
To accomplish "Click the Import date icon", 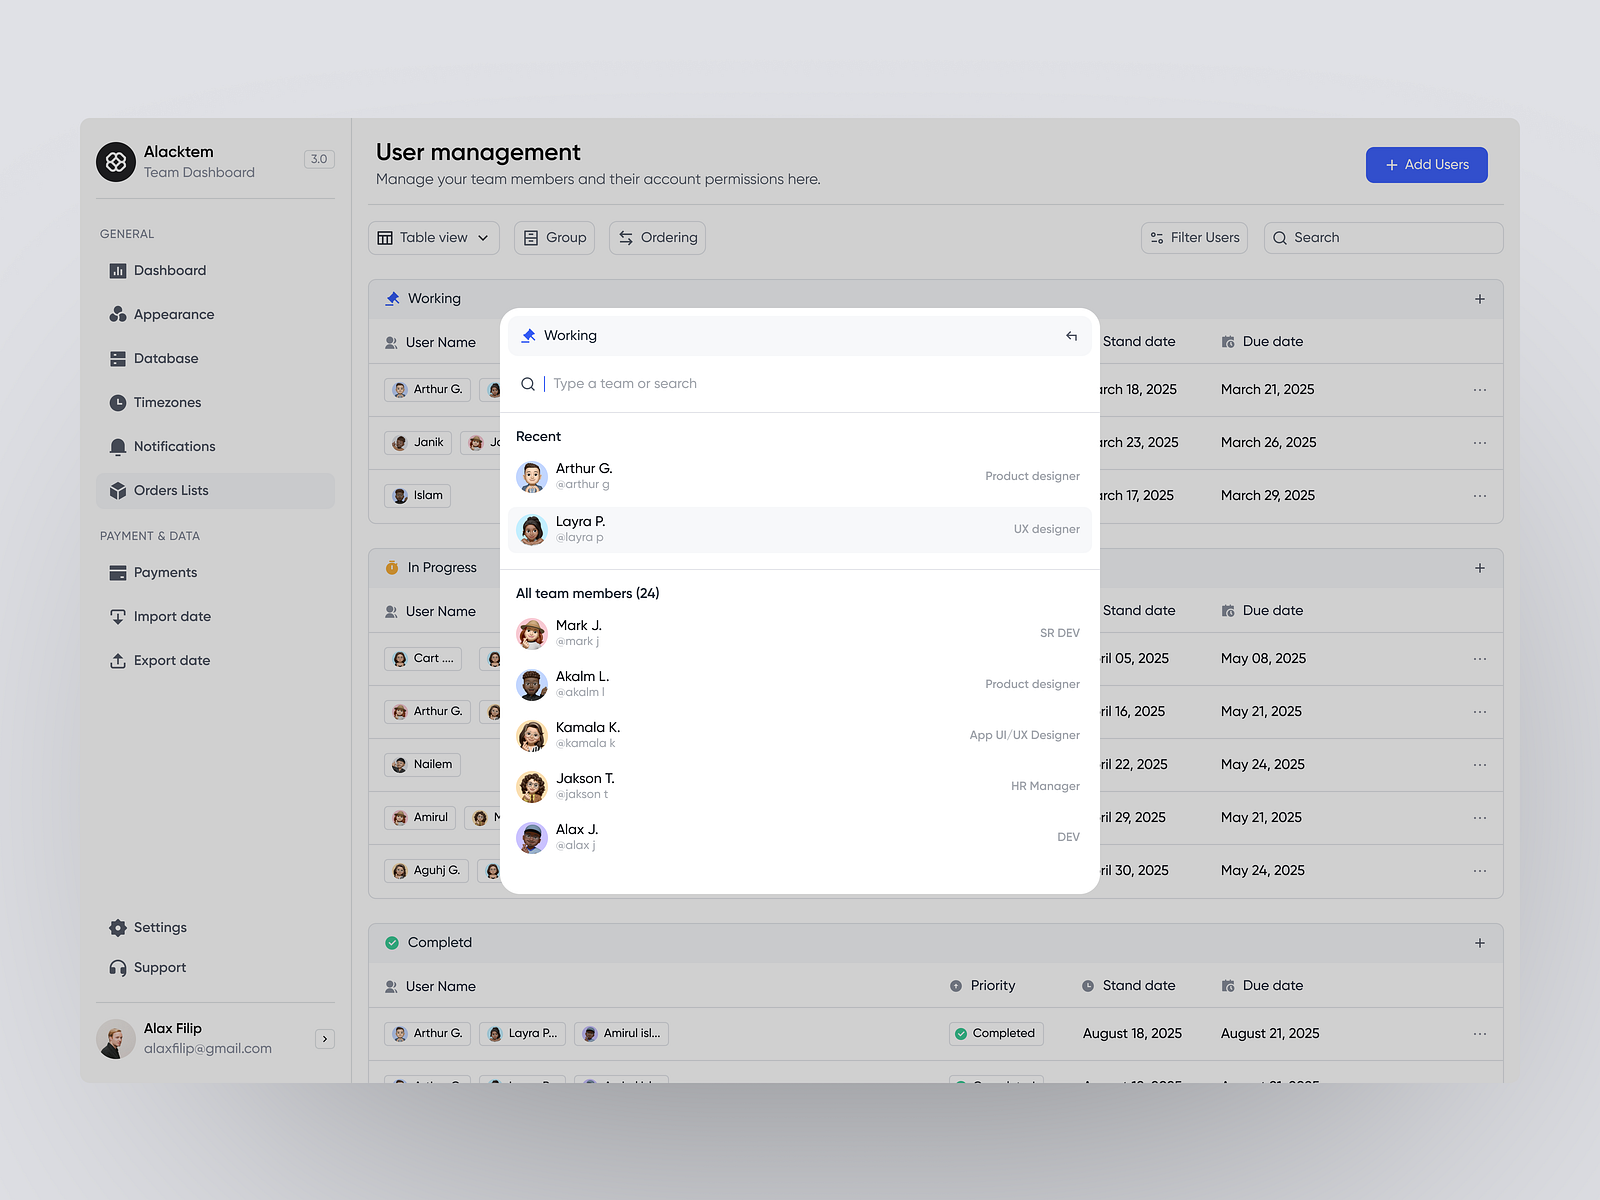I will (118, 616).
